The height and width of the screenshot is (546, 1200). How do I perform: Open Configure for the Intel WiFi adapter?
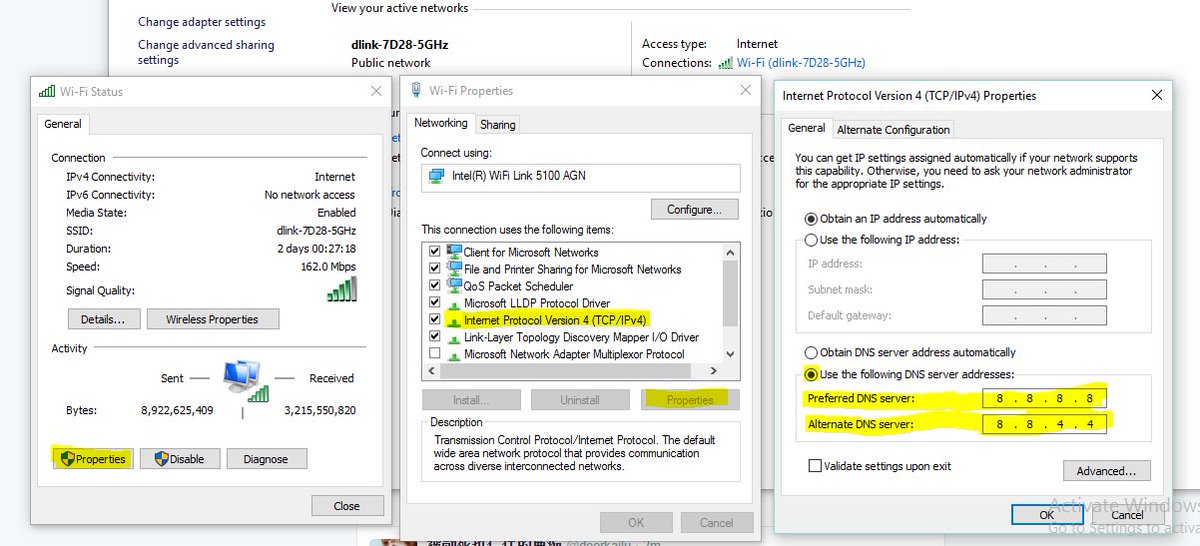[x=694, y=210]
